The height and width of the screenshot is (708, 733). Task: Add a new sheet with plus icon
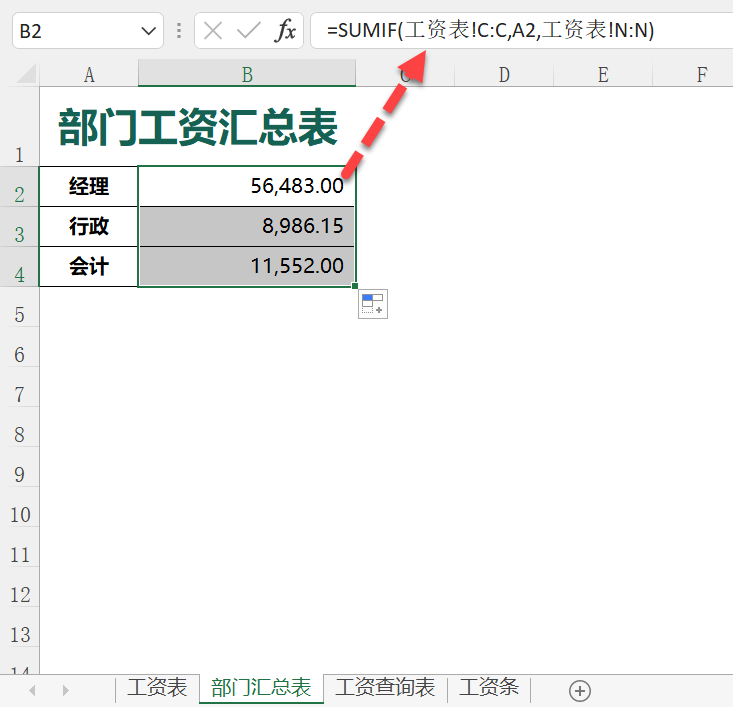click(580, 691)
